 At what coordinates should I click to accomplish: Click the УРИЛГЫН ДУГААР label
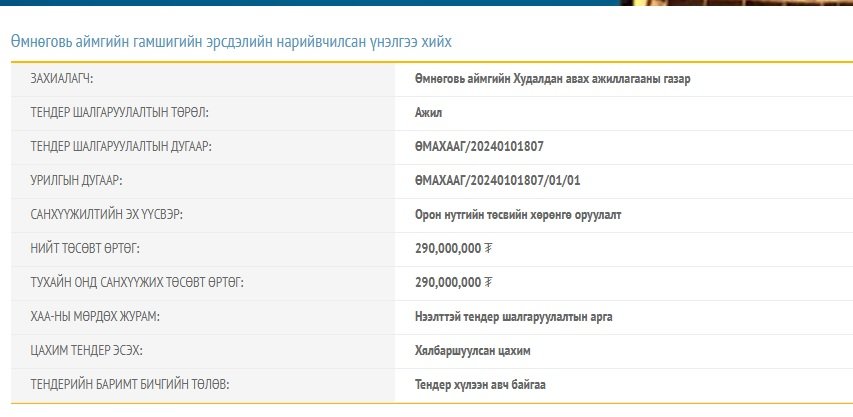[83, 180]
